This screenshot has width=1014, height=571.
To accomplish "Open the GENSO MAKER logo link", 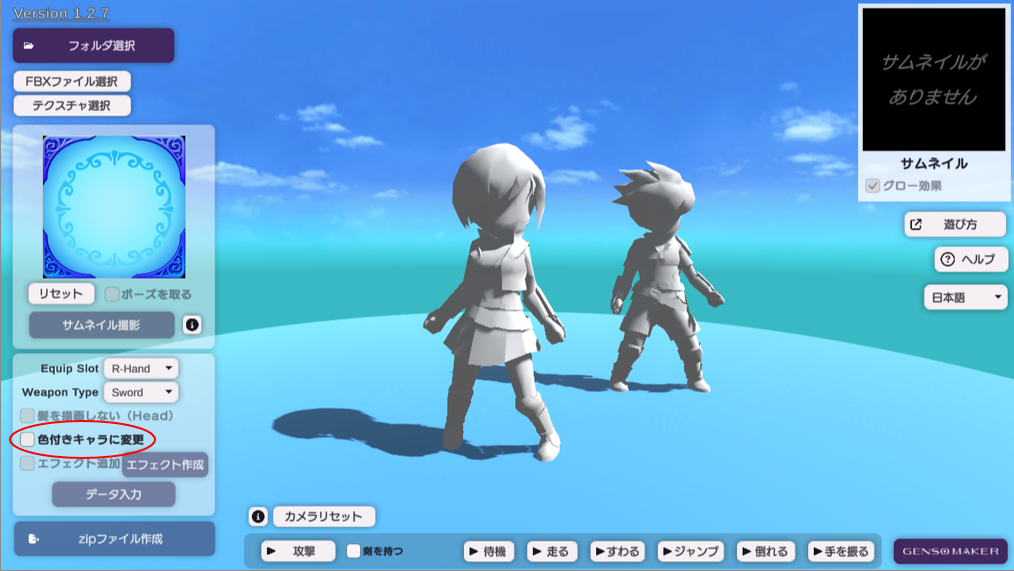I will pyautogui.click(x=950, y=551).
